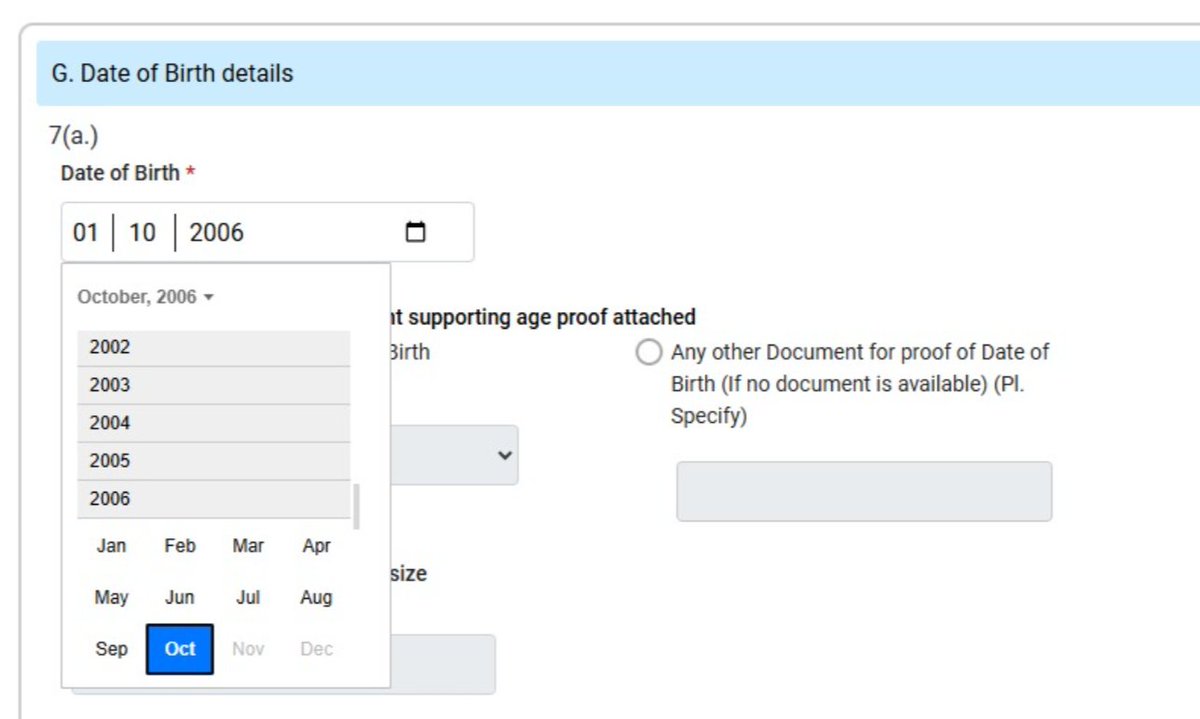Image resolution: width=1200 pixels, height=719 pixels.
Task: Pick Sep in the month grid
Action: pyautogui.click(x=111, y=648)
